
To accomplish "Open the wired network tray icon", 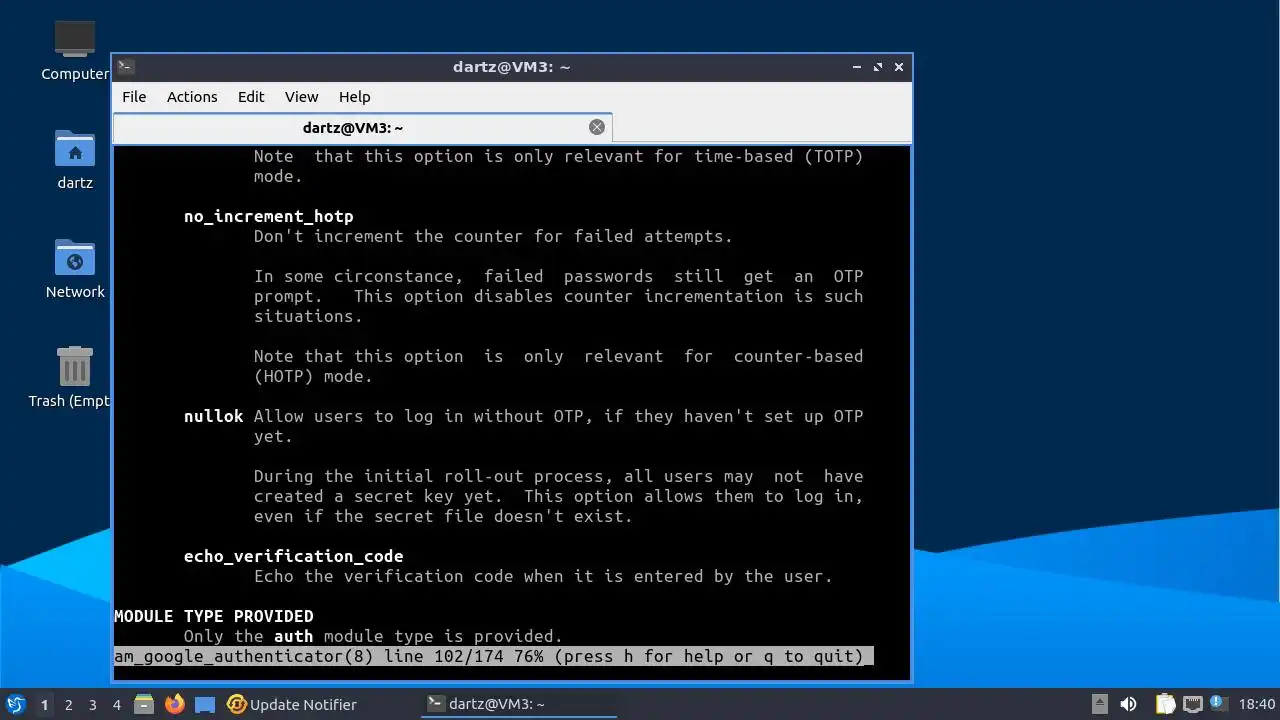I will [1192, 704].
